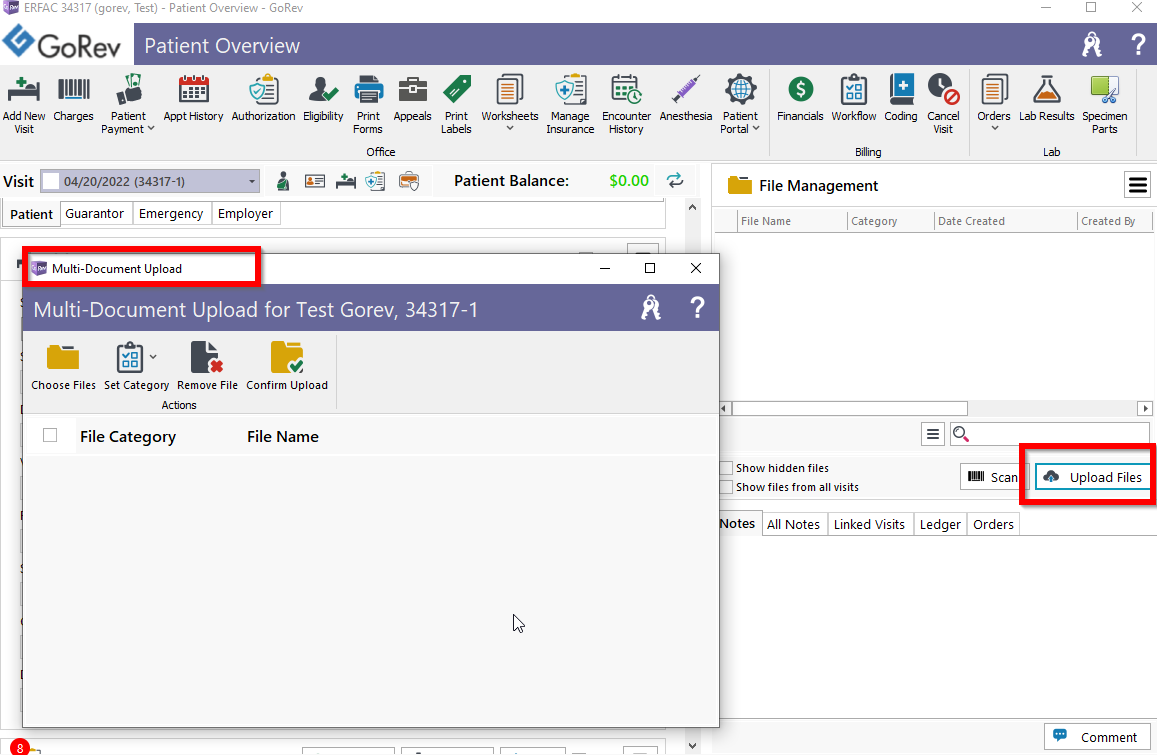Screen dimensions: 1157x755
Task: Refresh the patient balance
Action: coord(674,180)
